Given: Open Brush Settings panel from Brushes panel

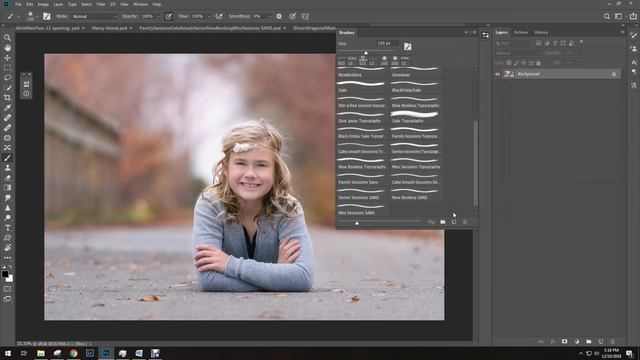Looking at the screenshot, I should click(407, 47).
